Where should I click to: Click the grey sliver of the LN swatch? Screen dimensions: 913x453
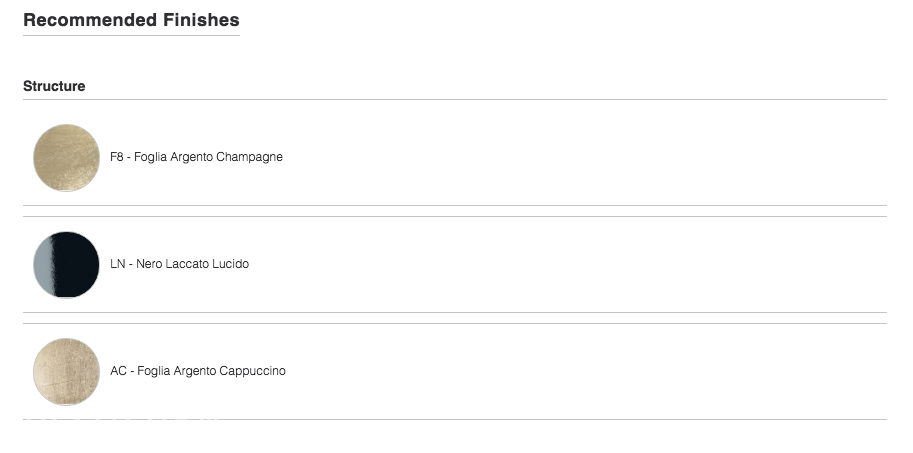(x=43, y=264)
